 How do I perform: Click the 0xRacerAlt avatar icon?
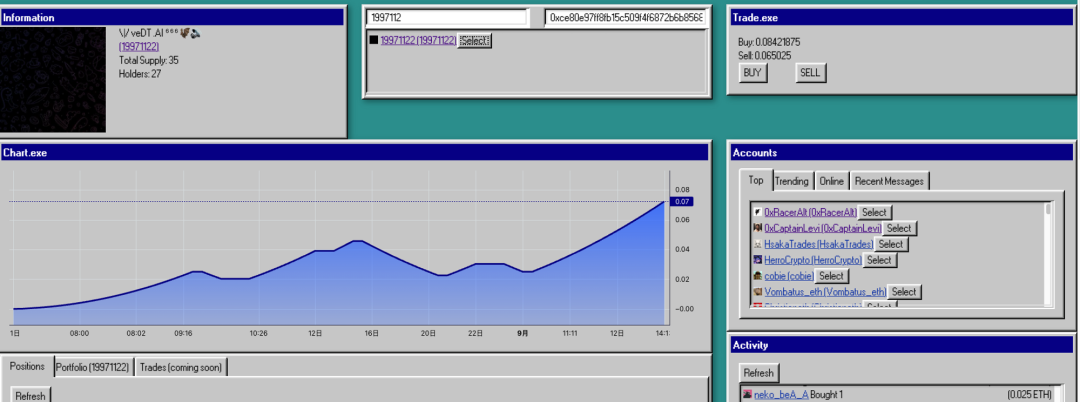[x=758, y=213]
